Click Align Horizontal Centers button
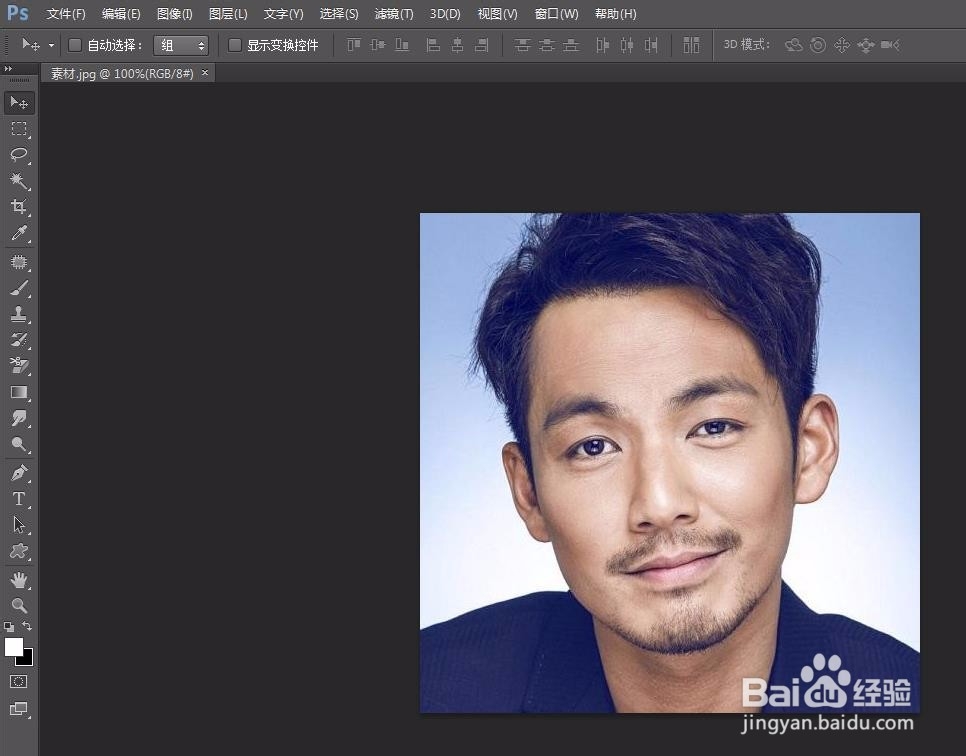966x756 pixels. tap(457, 44)
